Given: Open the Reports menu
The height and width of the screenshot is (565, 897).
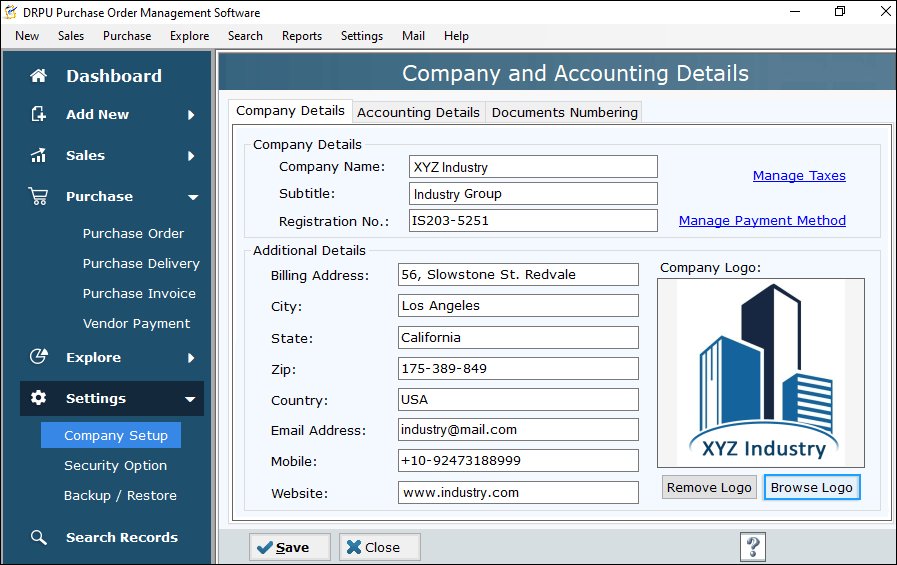Looking at the screenshot, I should (302, 36).
